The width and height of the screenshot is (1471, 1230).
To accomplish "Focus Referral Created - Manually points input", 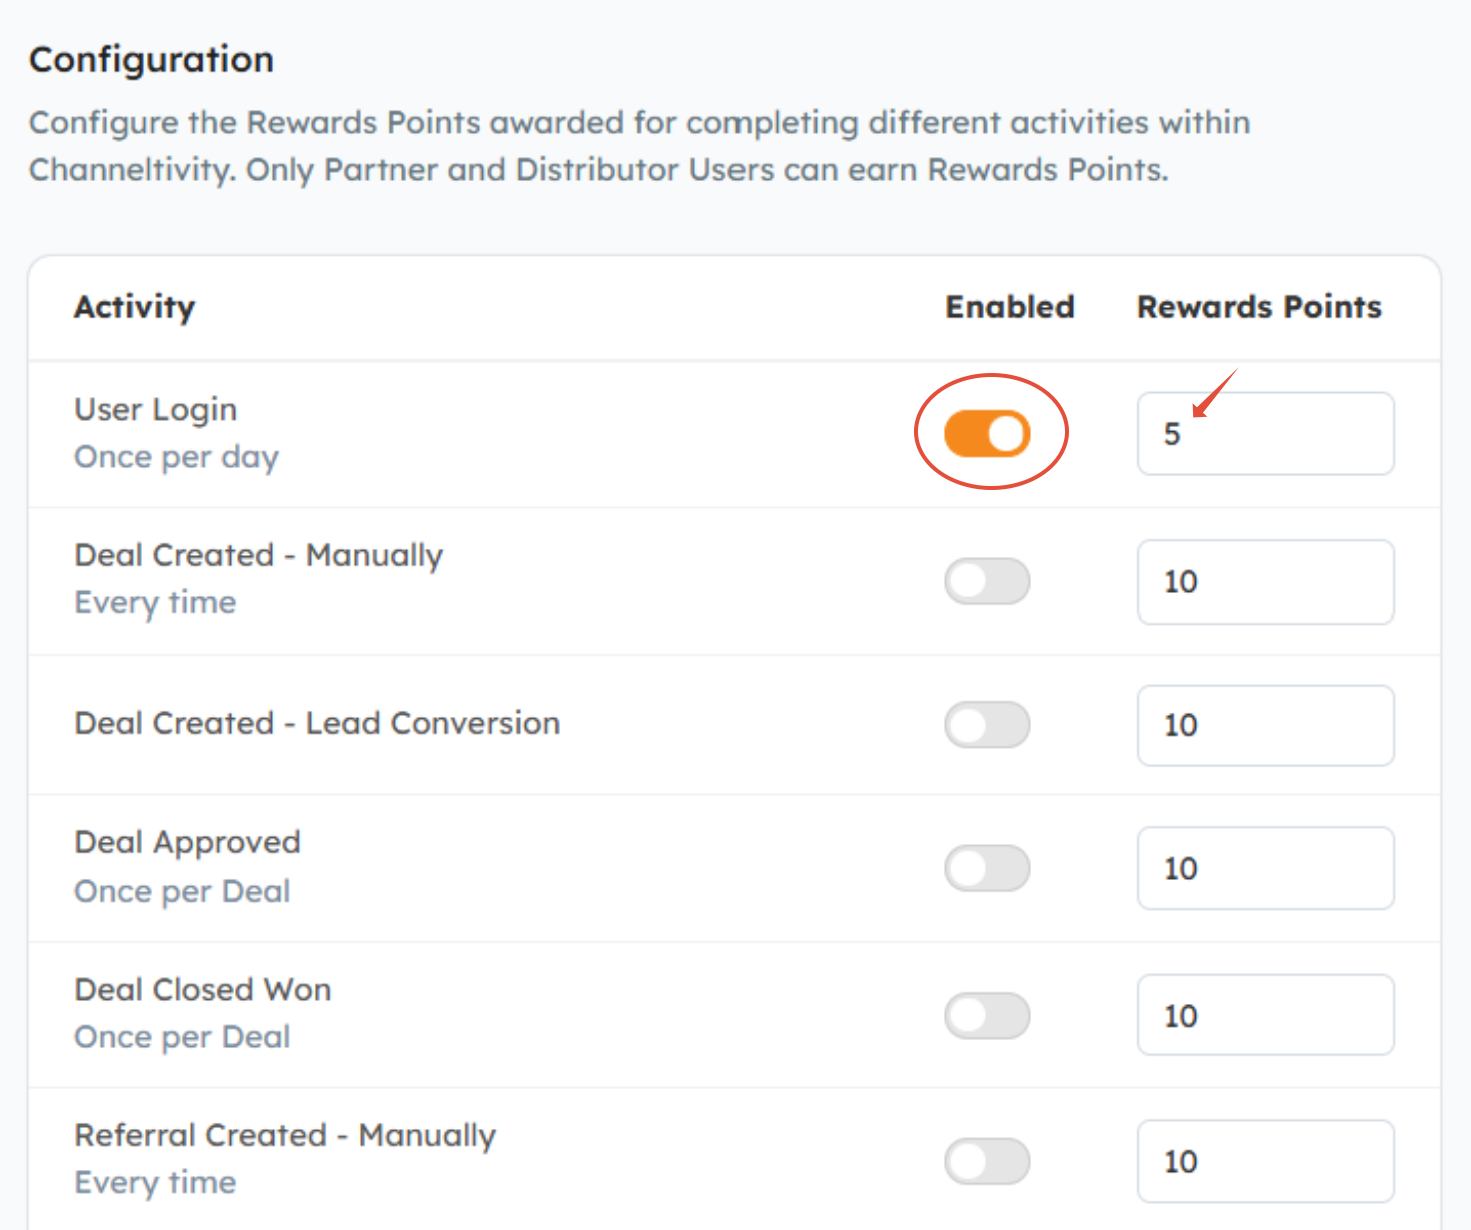I will [x=1265, y=1161].
